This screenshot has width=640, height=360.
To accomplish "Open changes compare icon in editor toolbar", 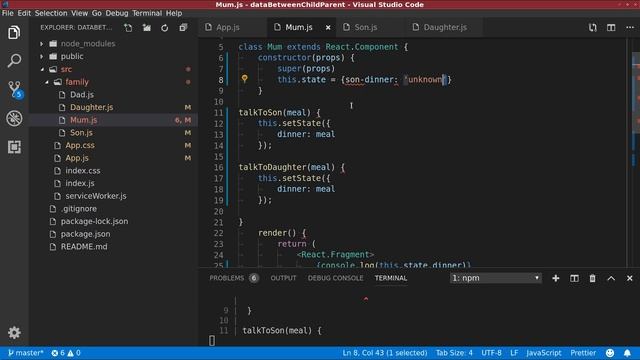I will [593, 27].
